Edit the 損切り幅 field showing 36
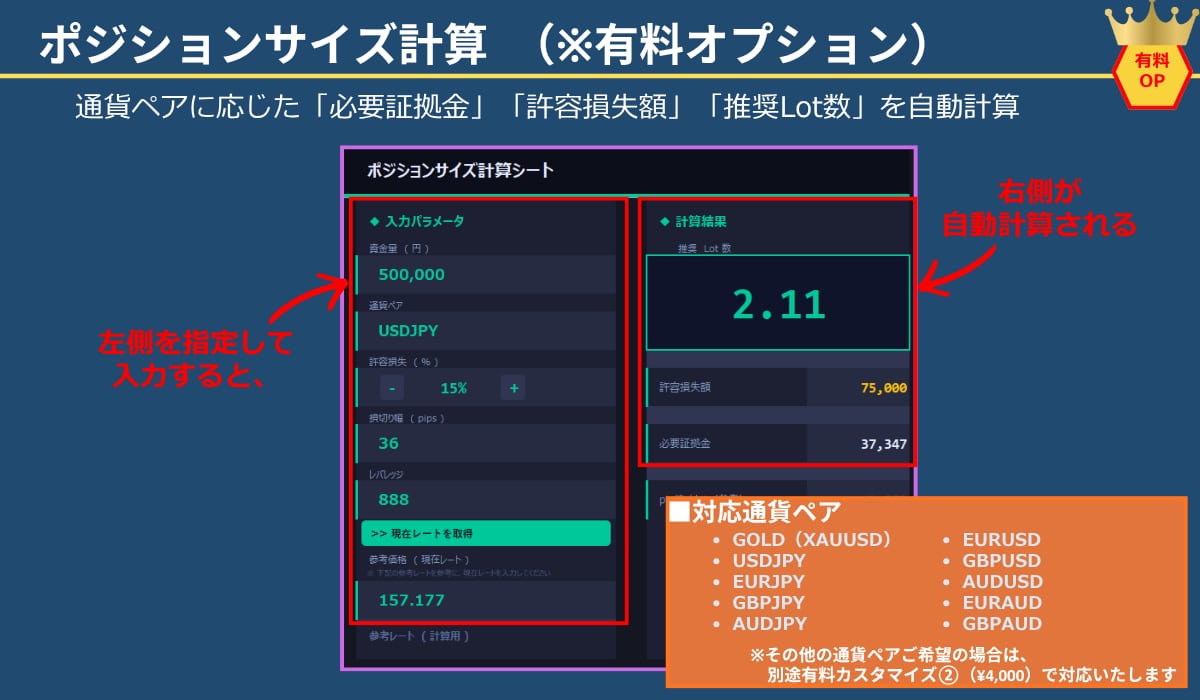Screen dimensions: 1200x700 tap(486, 443)
